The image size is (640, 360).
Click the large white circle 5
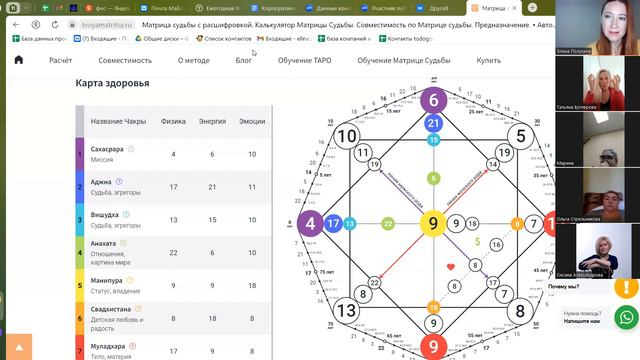[x=520, y=136]
